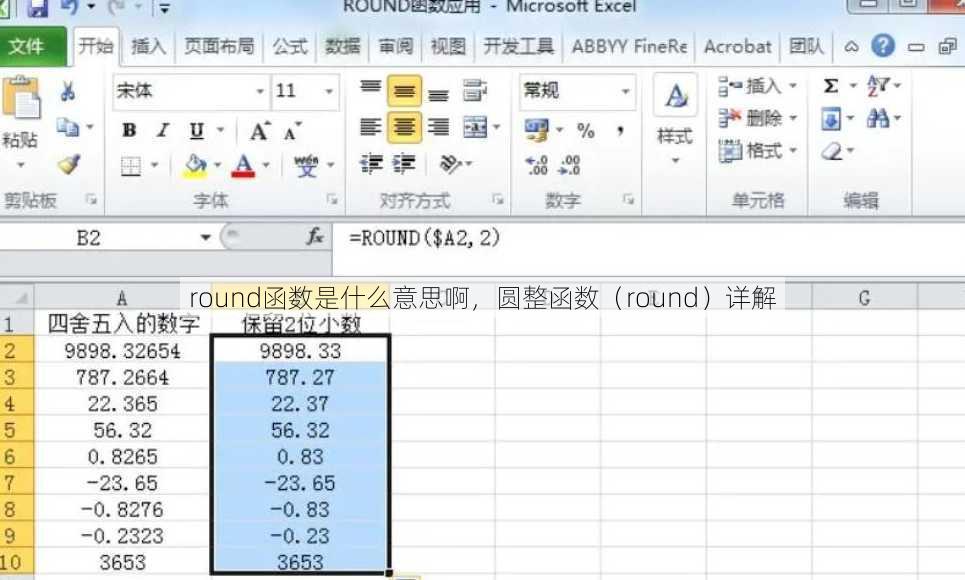Click in the formula bar text

pos(425,238)
